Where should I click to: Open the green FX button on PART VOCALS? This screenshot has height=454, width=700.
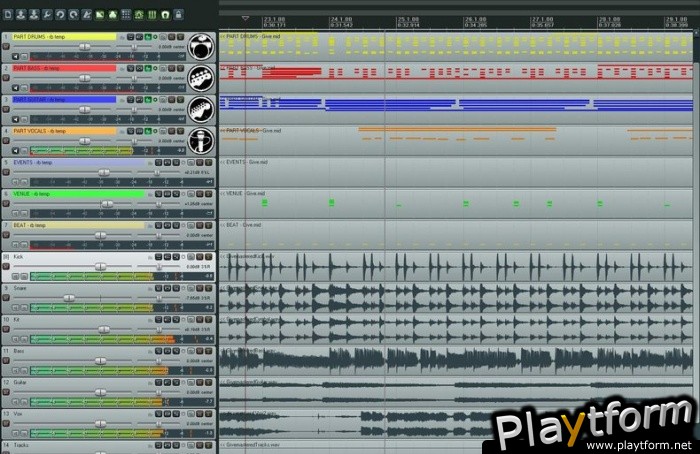pos(148,131)
